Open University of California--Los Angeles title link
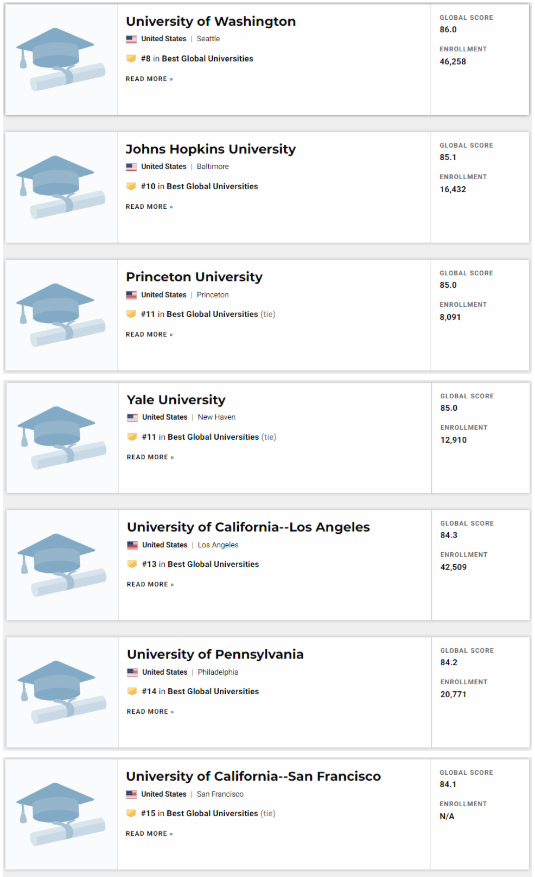535x877 pixels. tap(248, 527)
